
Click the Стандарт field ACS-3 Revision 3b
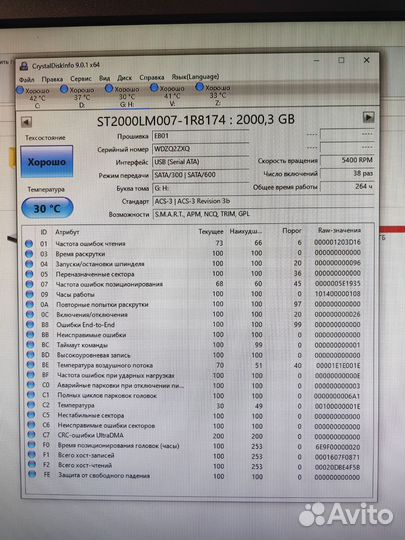[x=263, y=201]
